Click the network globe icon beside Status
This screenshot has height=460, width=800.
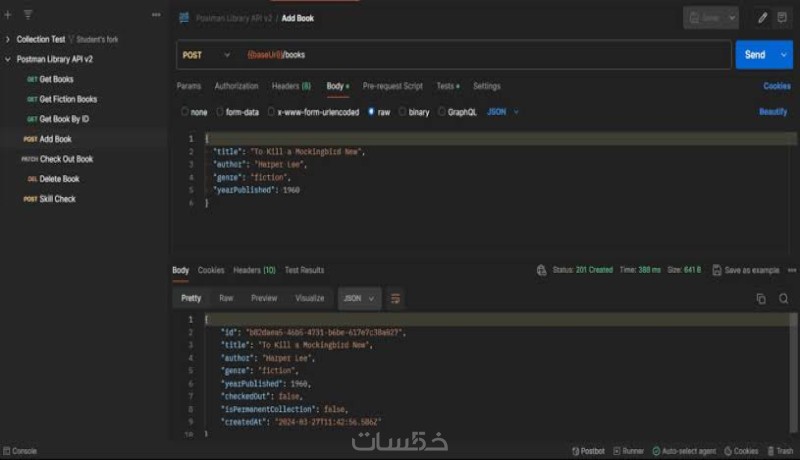tap(541, 270)
